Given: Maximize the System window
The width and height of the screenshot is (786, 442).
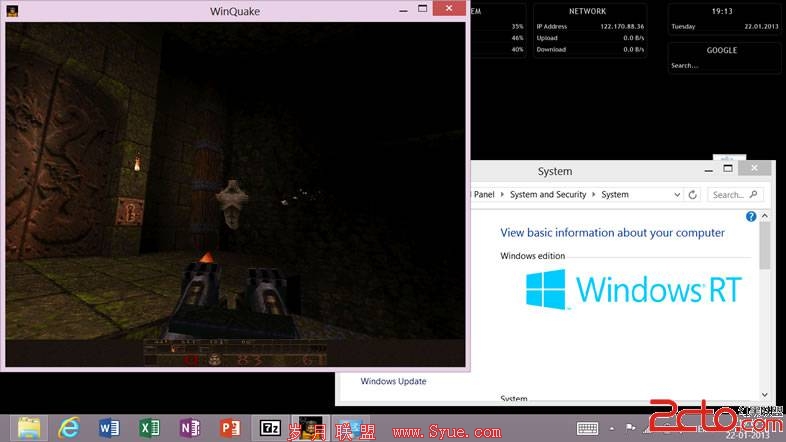Looking at the screenshot, I should (x=728, y=168).
